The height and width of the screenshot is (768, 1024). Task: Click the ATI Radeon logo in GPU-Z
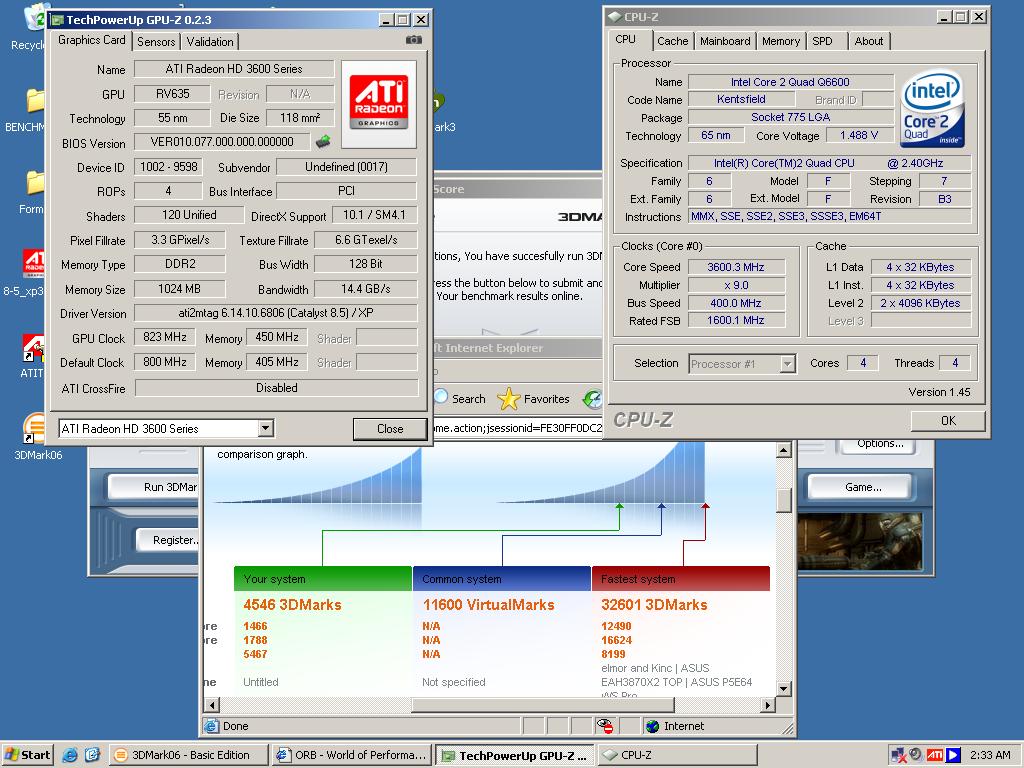click(379, 103)
